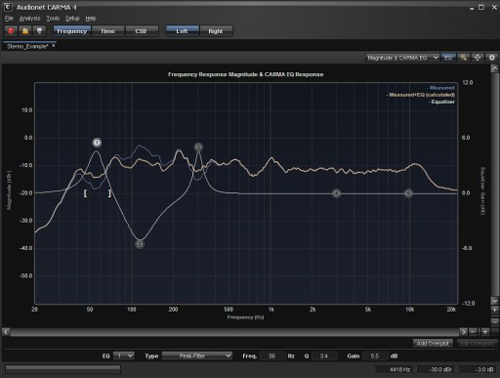500x378 pixels.
Task: Click the Equalizer legend entry
Action: pos(442,102)
